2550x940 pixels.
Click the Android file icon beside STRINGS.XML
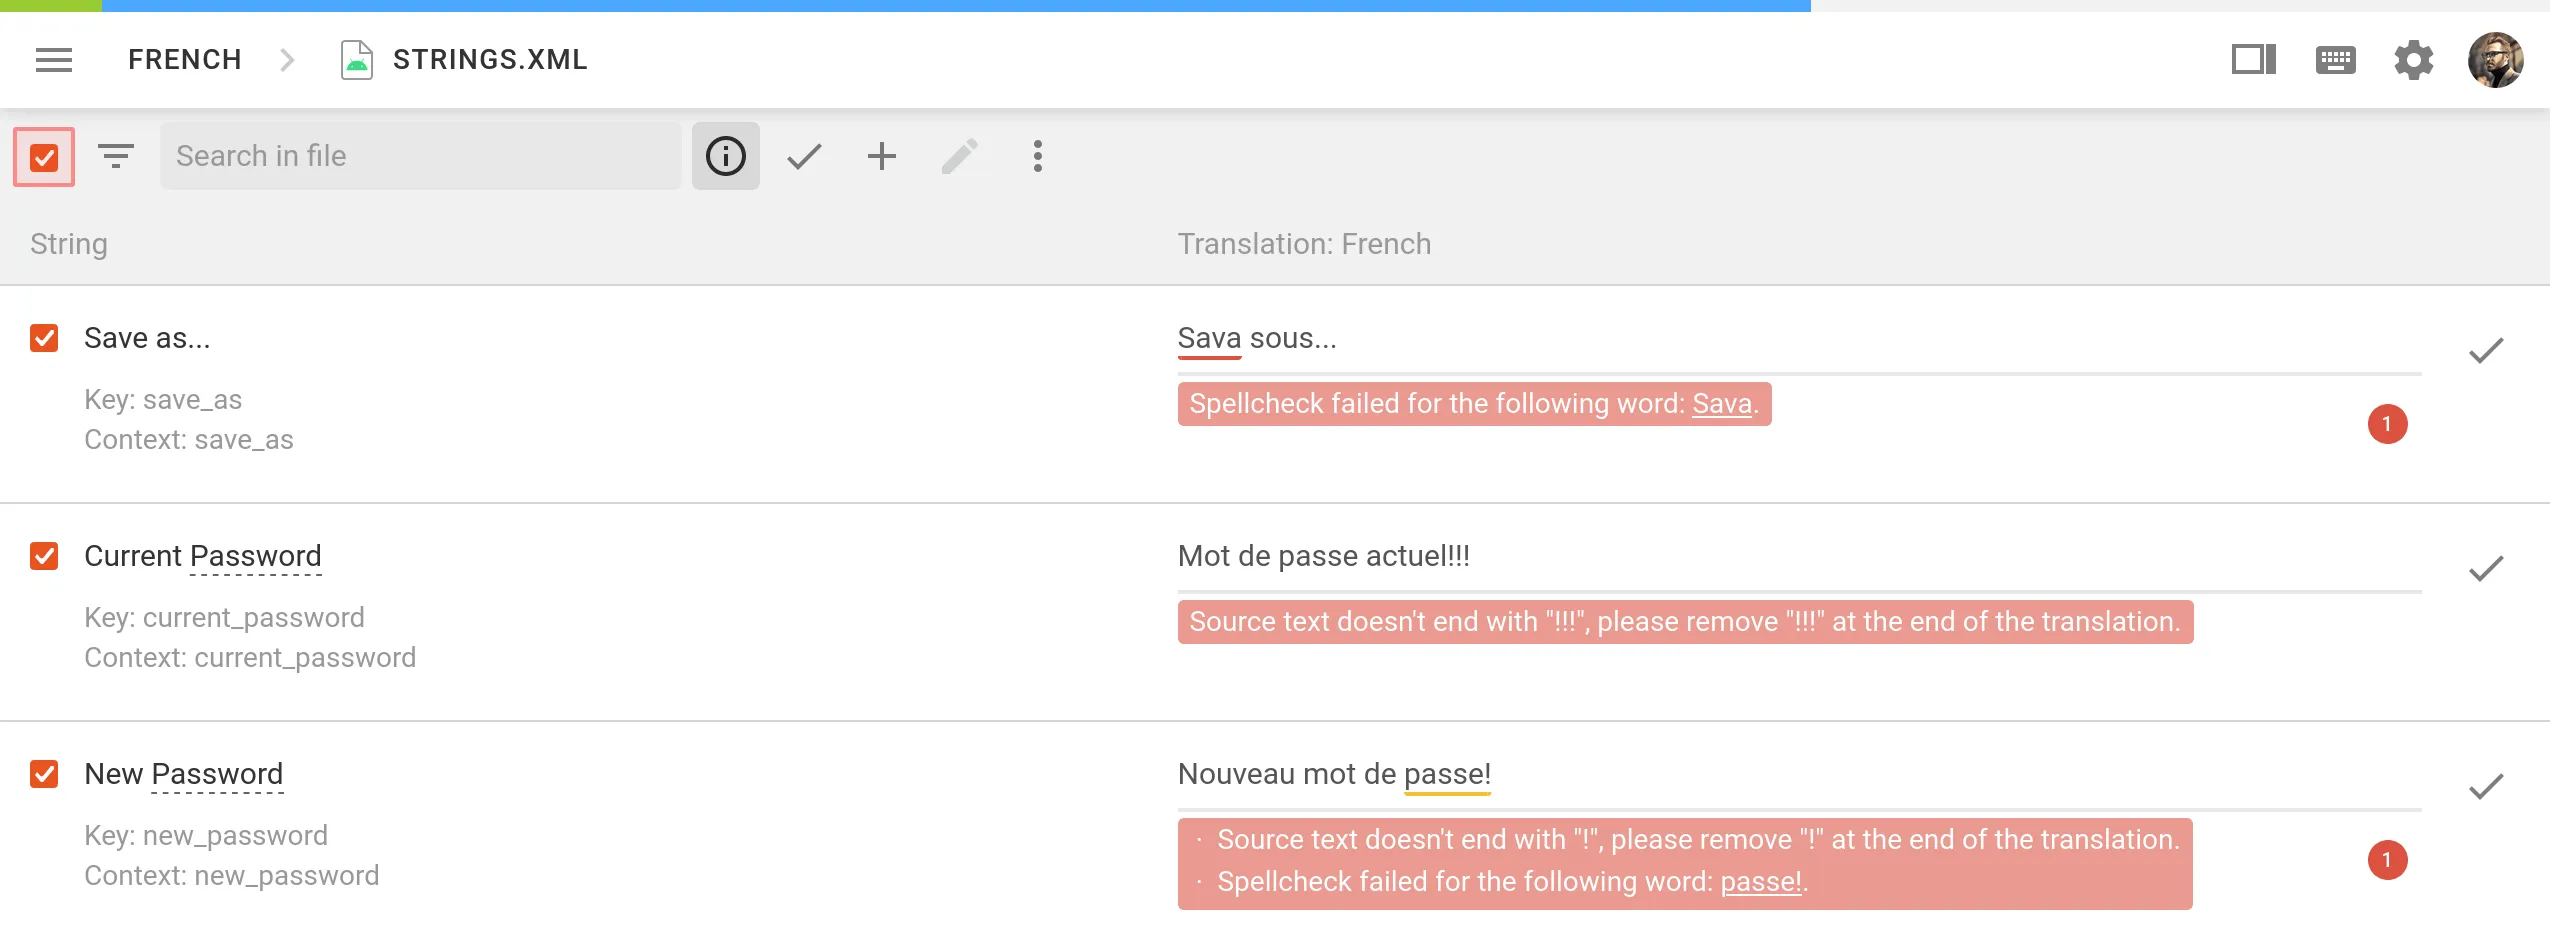[x=357, y=59]
